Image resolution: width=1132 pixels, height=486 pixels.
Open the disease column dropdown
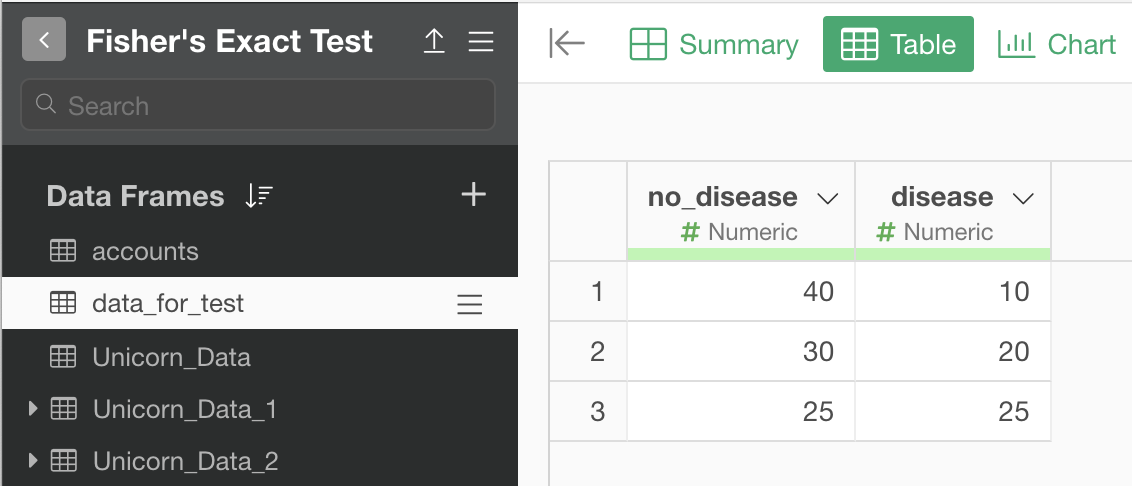(1023, 198)
